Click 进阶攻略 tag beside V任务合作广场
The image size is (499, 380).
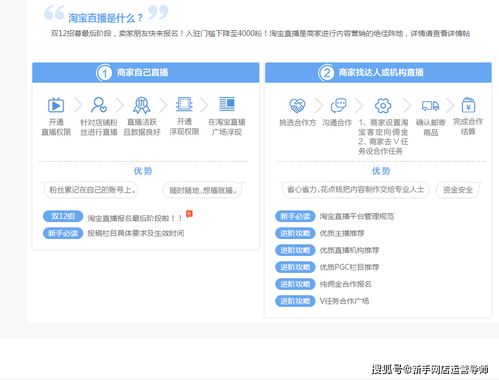point(295,301)
